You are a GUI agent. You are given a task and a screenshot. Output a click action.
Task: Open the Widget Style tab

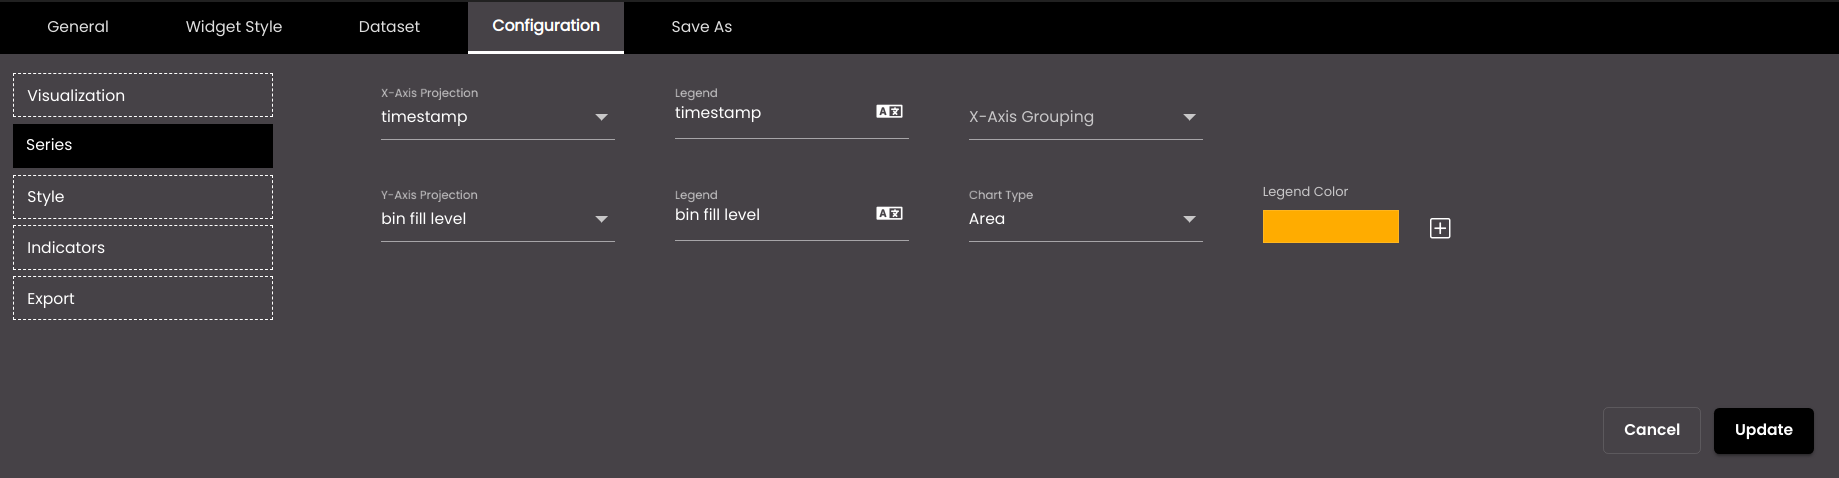234,27
